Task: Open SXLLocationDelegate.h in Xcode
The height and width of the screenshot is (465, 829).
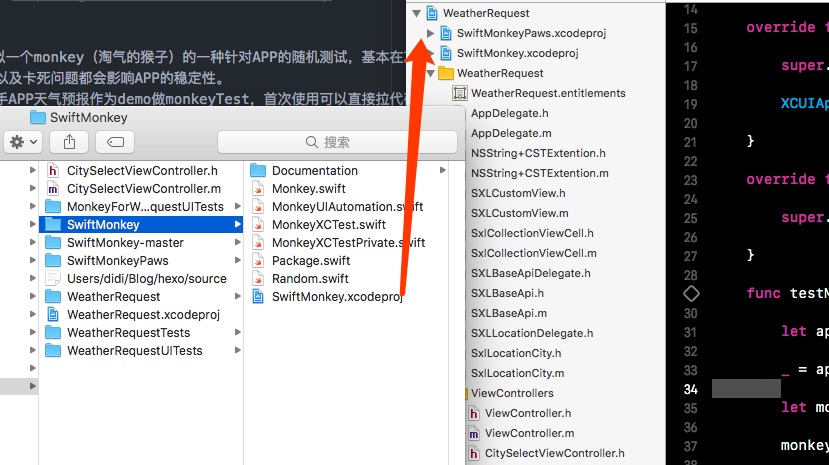Action: coord(532,333)
